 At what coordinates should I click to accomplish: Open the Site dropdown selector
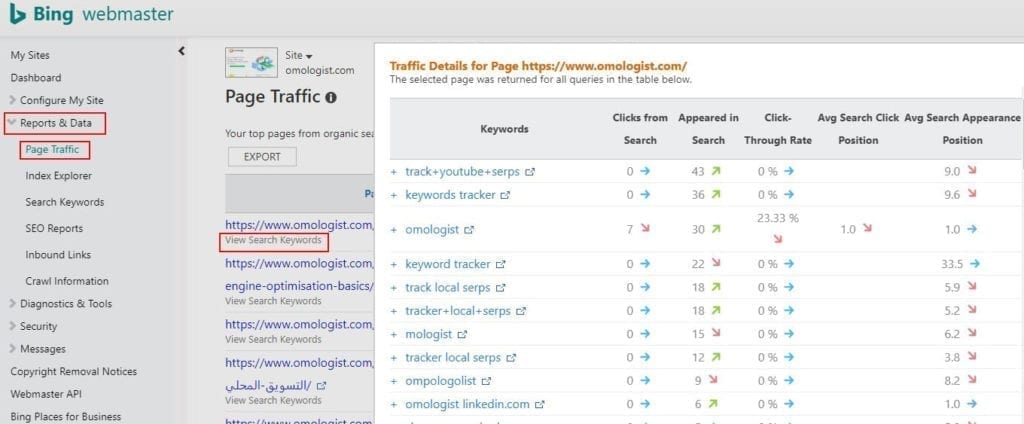[x=299, y=56]
